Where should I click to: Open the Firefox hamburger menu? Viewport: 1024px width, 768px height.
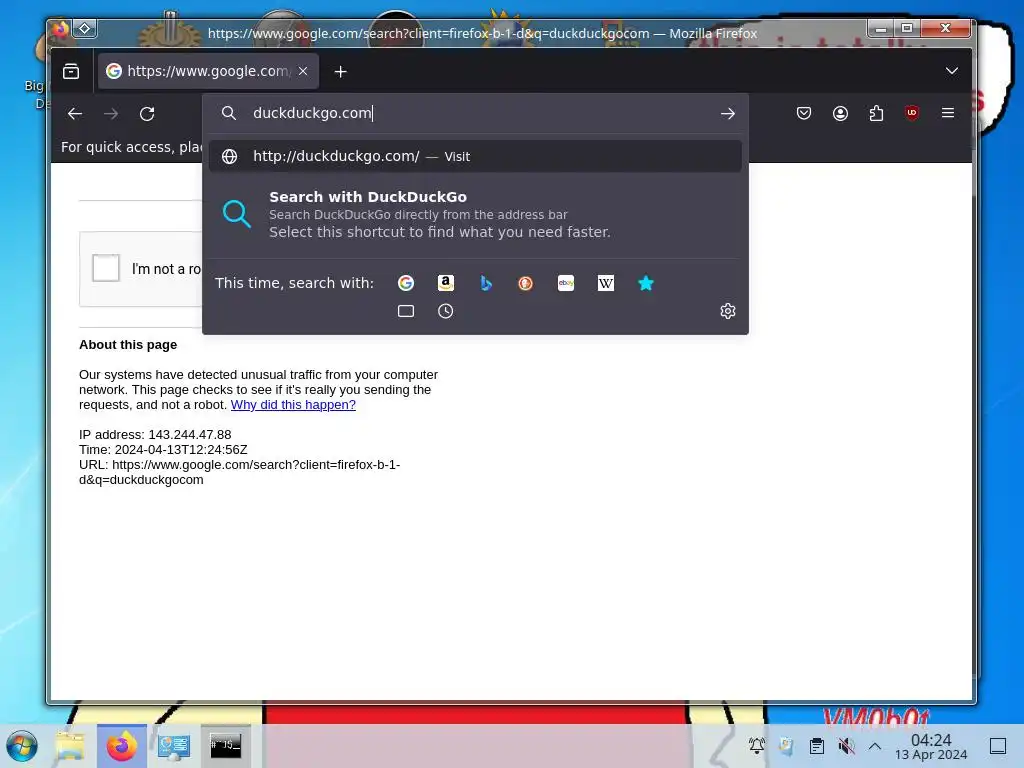948,114
